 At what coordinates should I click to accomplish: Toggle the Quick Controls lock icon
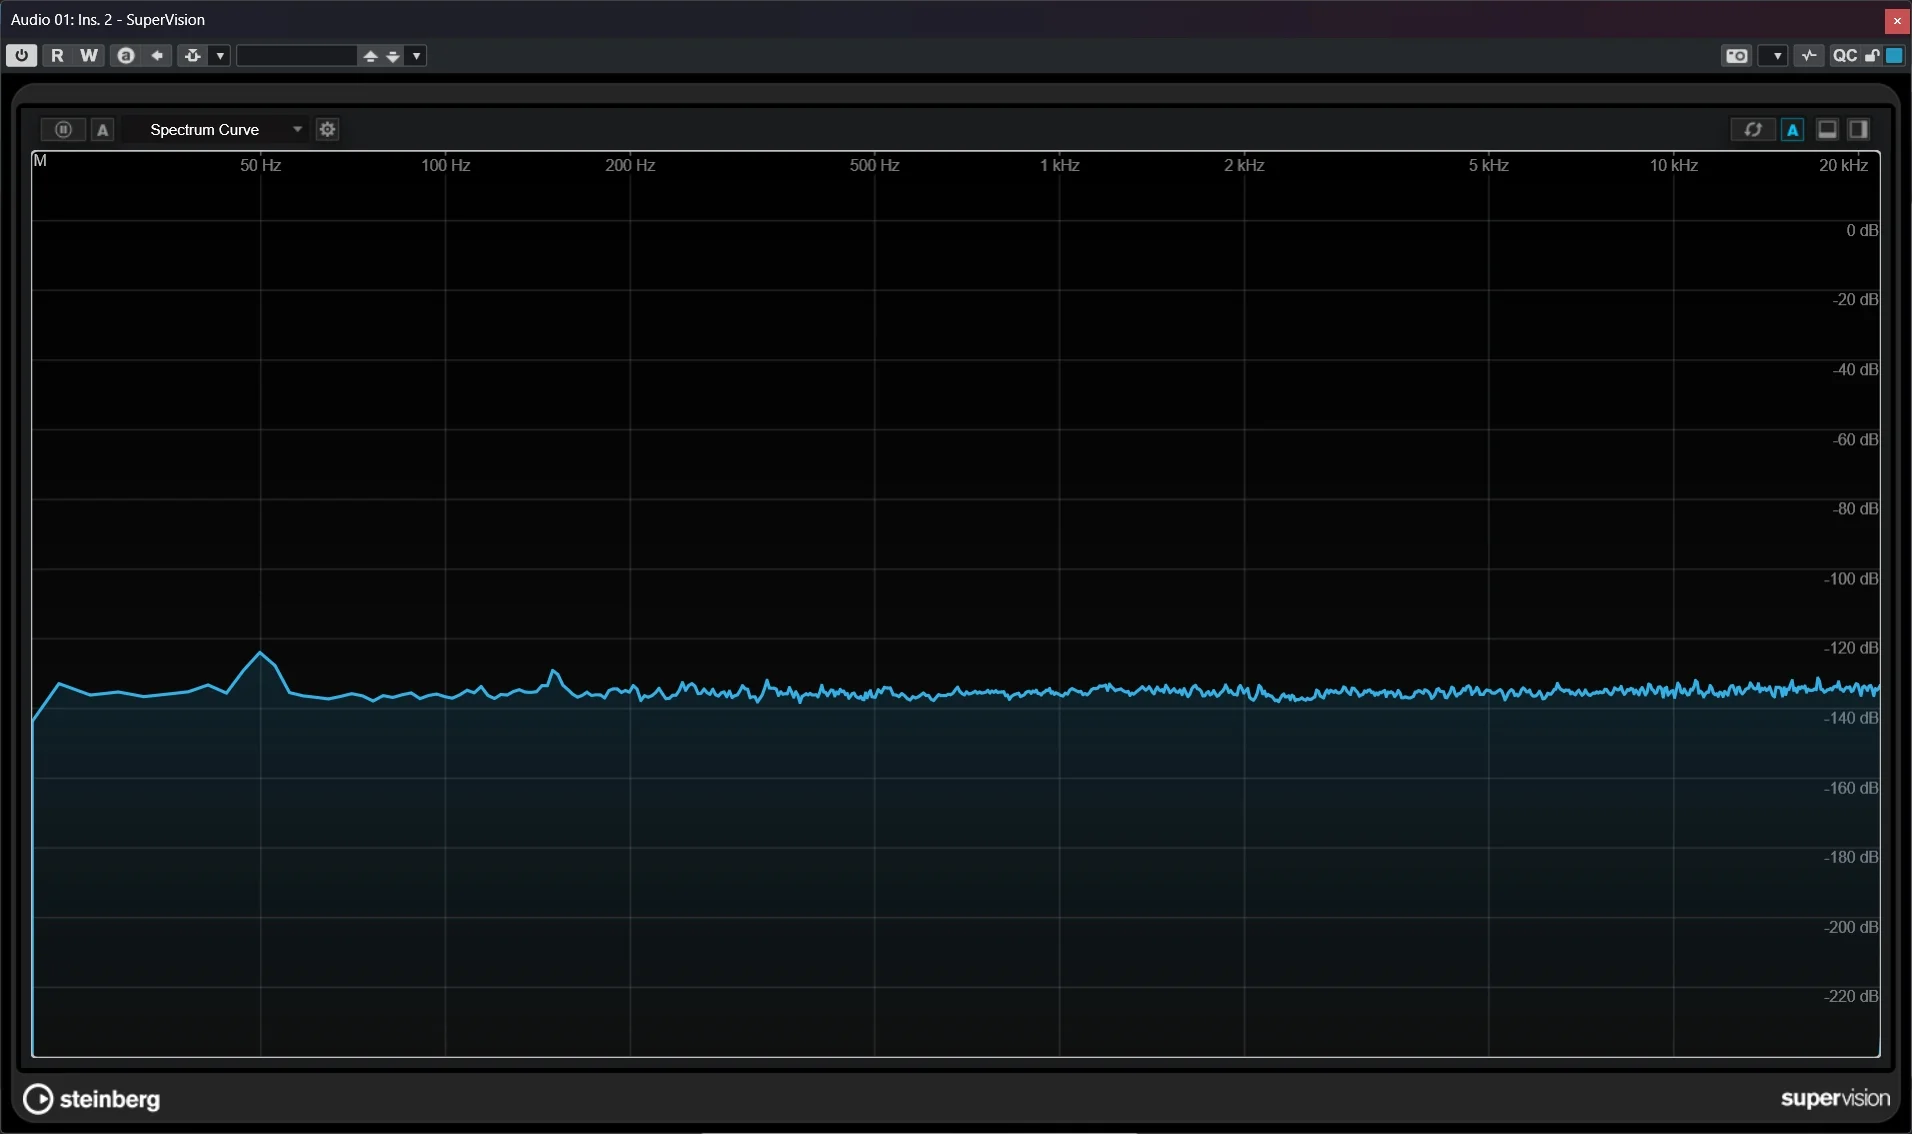point(1871,56)
